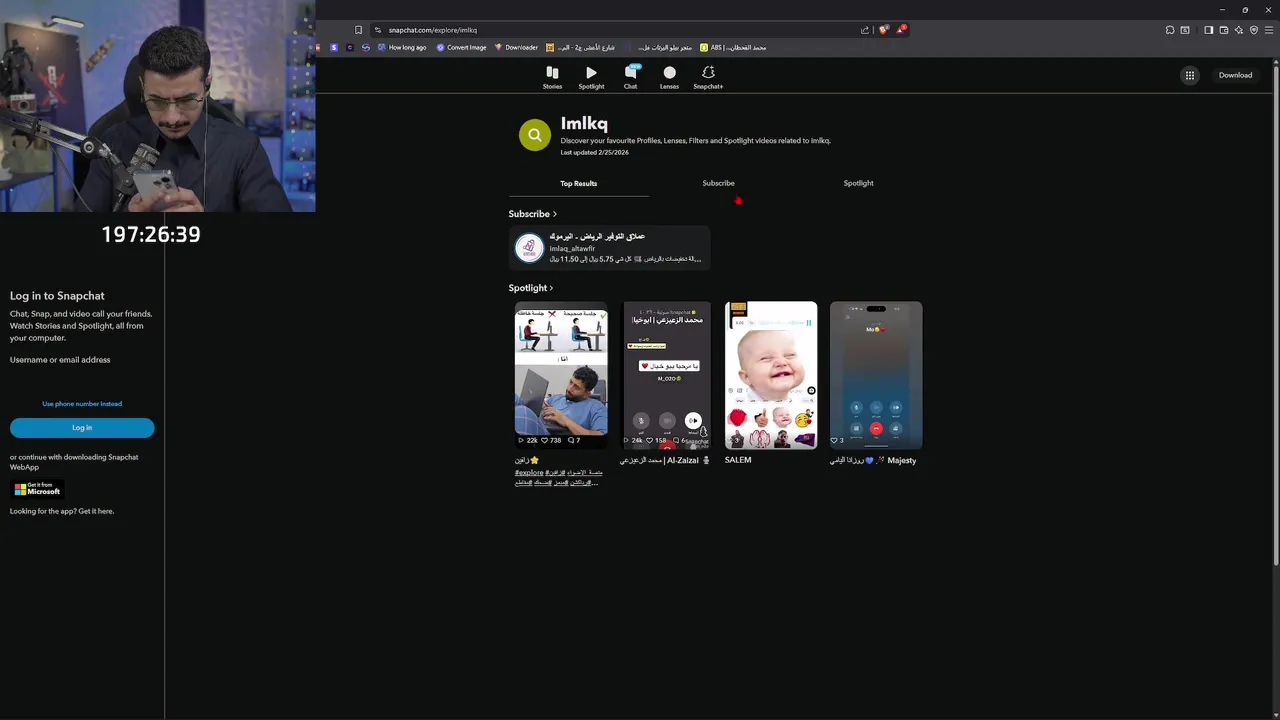Open the How long ago bookmark

(400, 47)
